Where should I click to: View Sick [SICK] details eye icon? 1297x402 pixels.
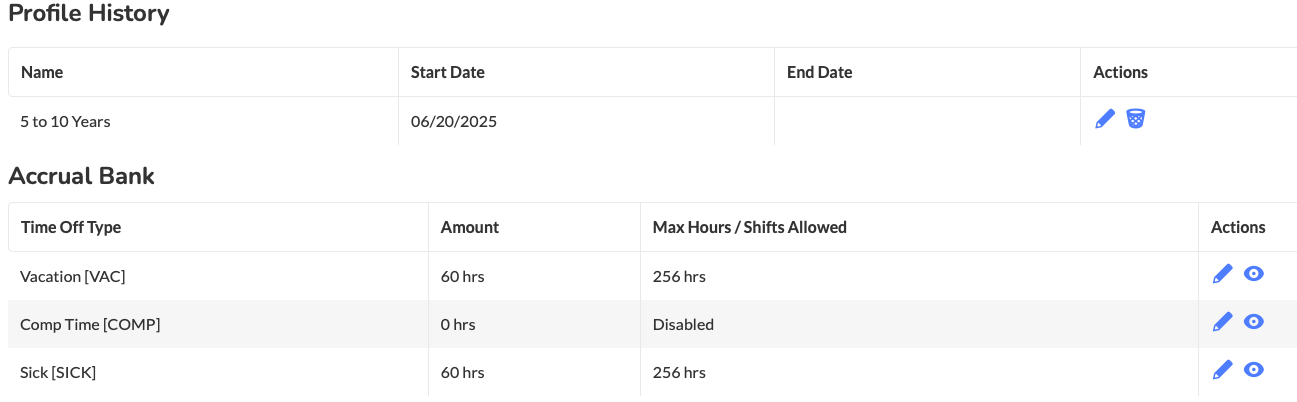(x=1254, y=370)
